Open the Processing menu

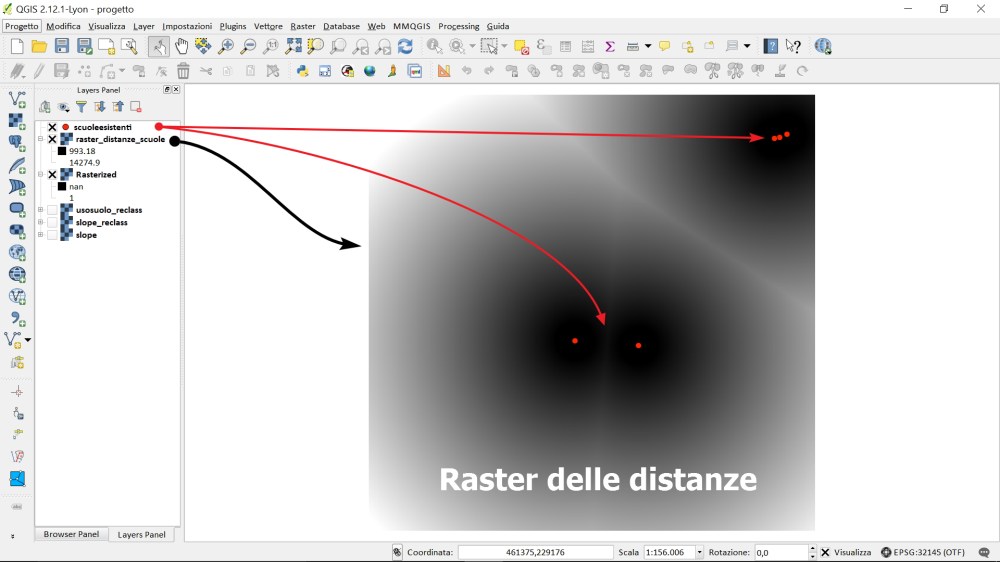[x=459, y=26]
